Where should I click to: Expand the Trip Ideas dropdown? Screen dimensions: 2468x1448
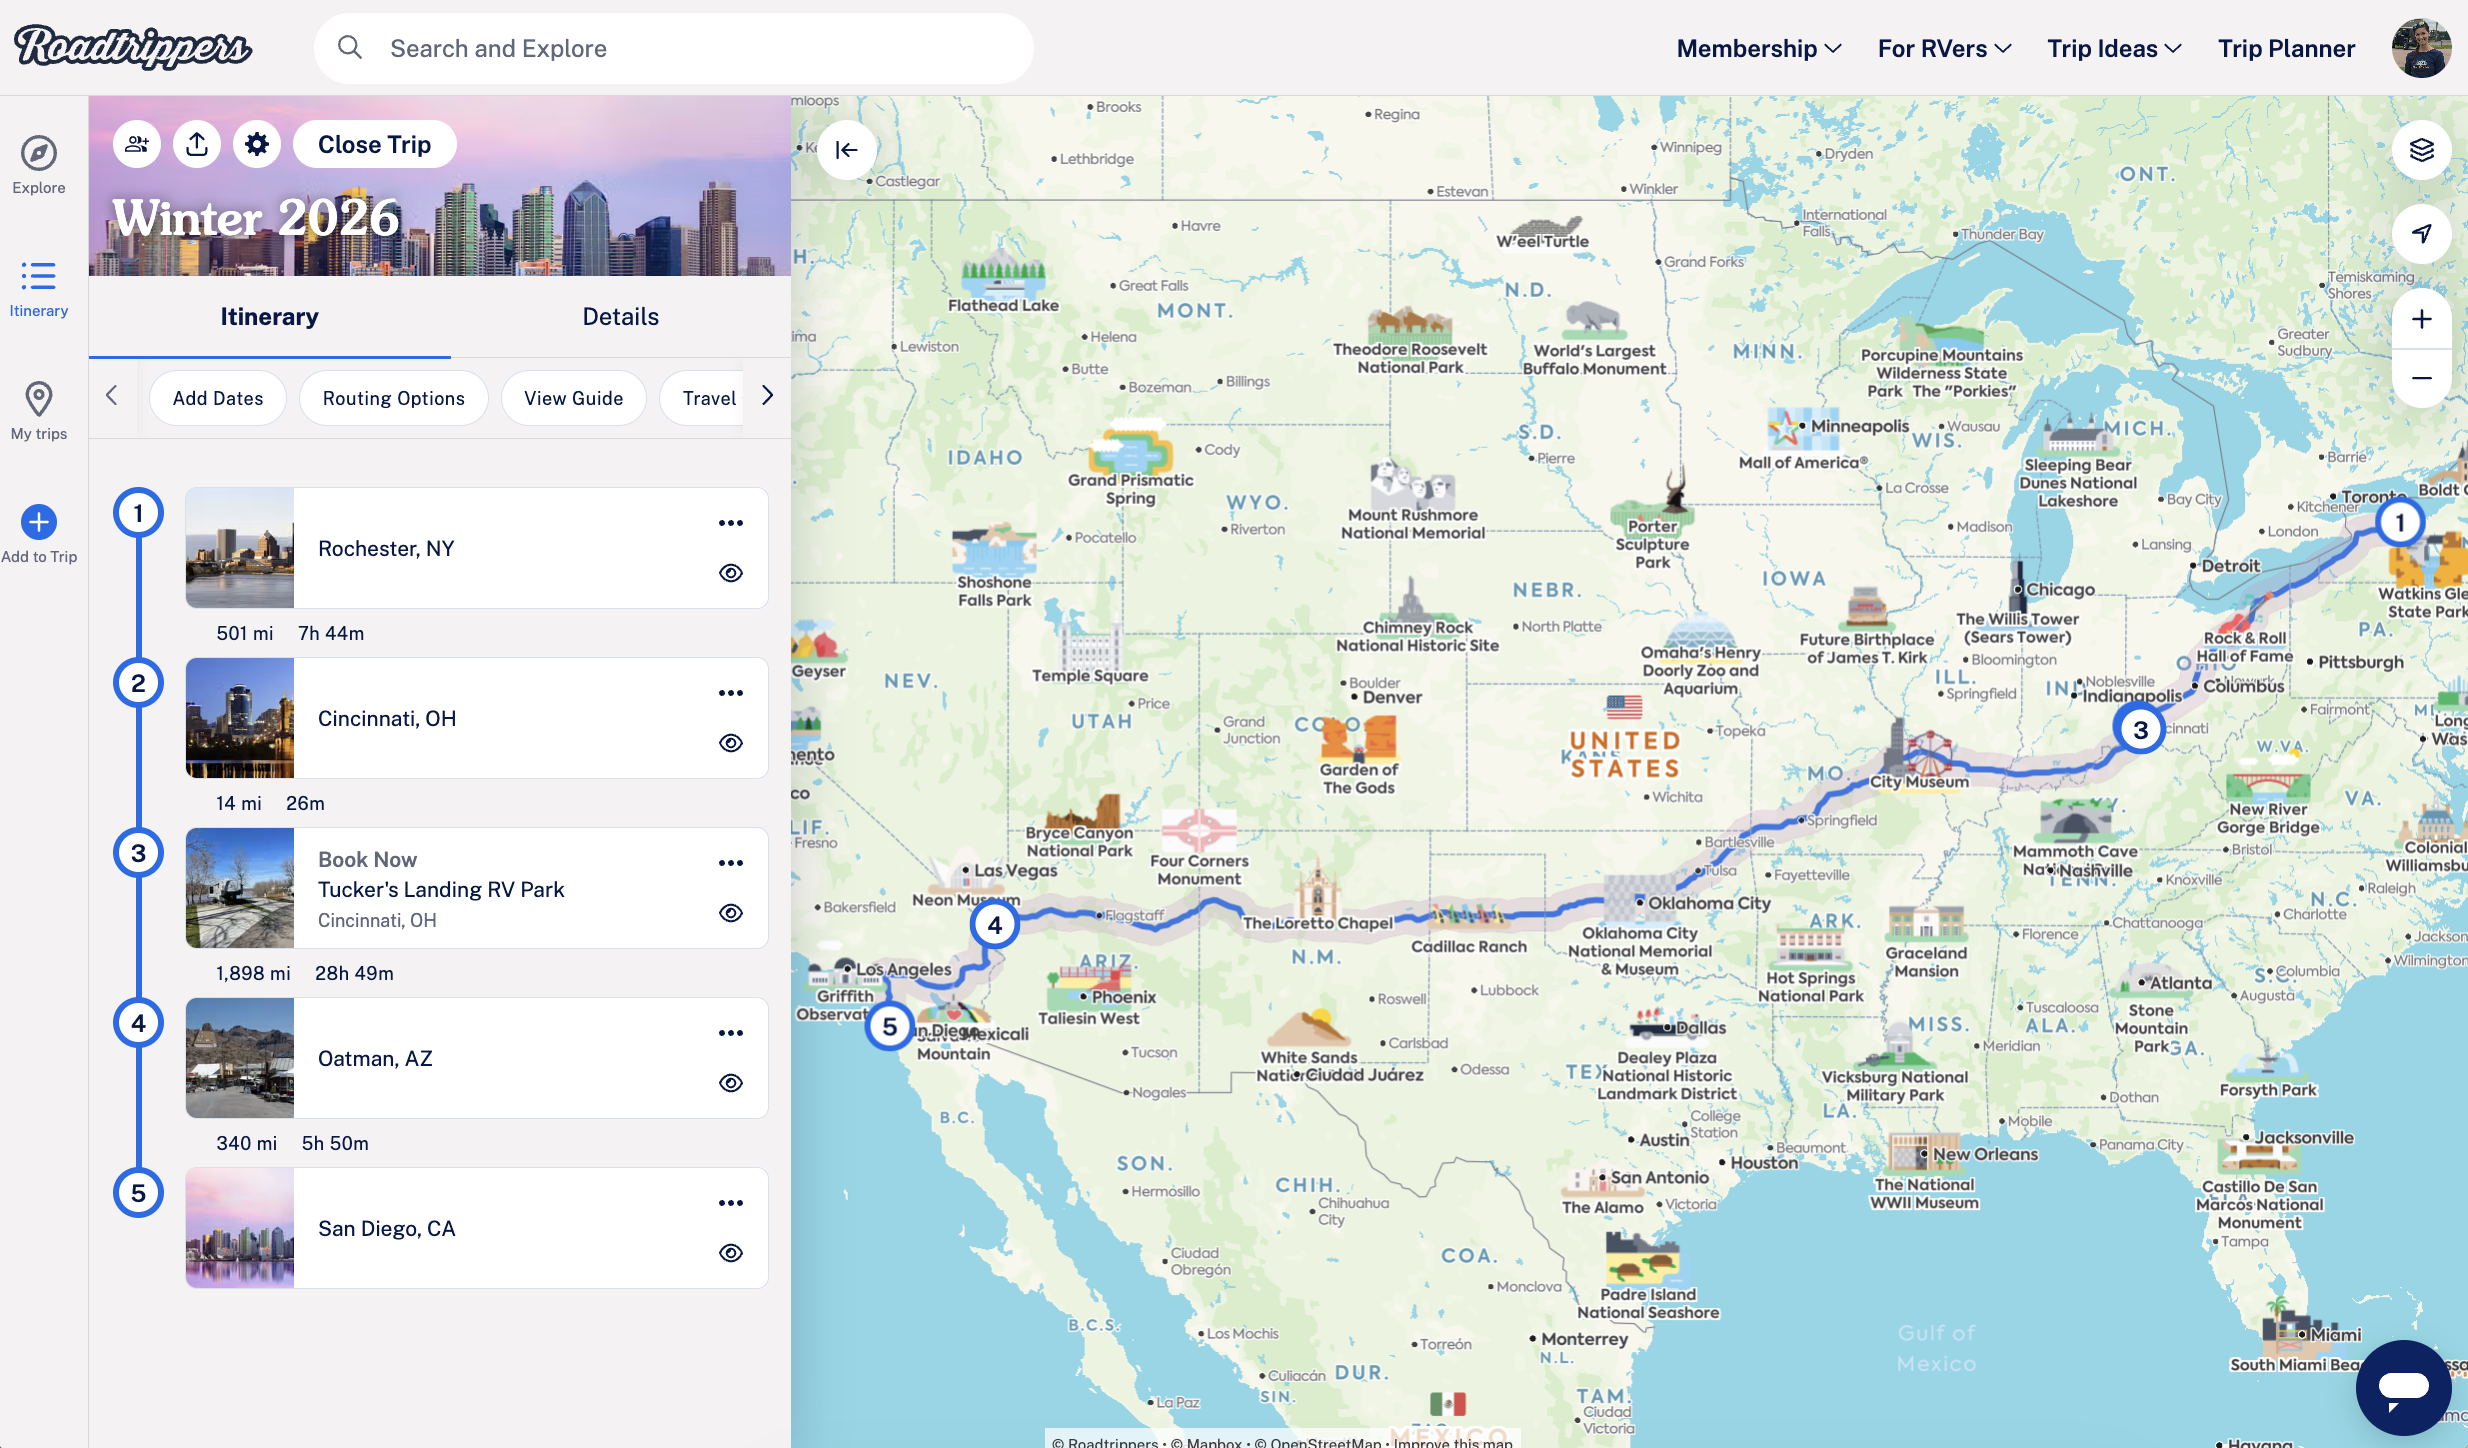pyautogui.click(x=2113, y=48)
